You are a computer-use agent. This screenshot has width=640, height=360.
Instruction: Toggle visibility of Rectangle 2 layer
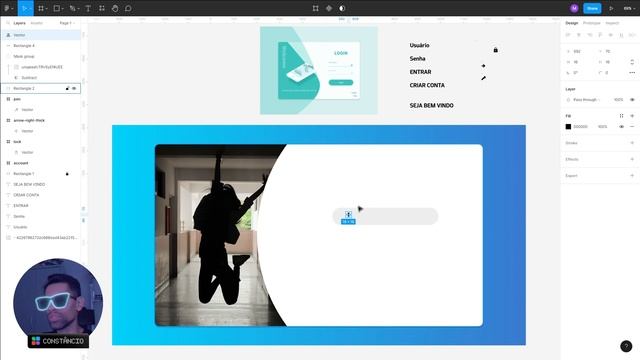pos(74,88)
